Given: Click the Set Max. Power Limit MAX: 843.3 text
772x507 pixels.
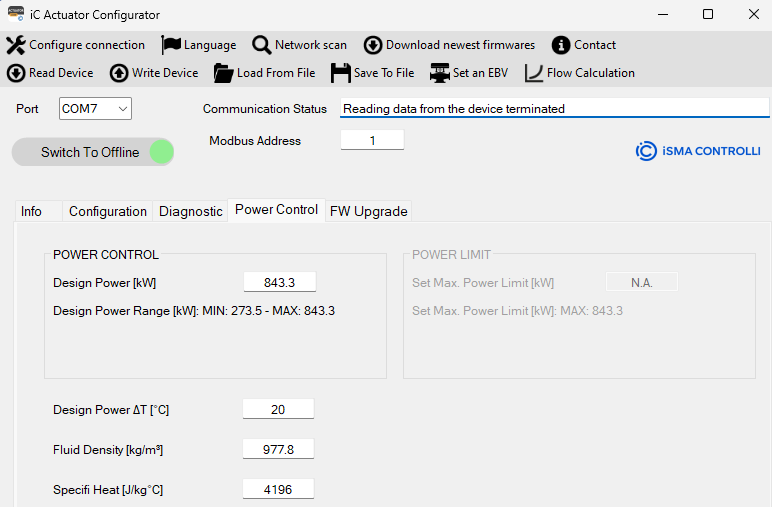Looking at the screenshot, I should 517,311.
